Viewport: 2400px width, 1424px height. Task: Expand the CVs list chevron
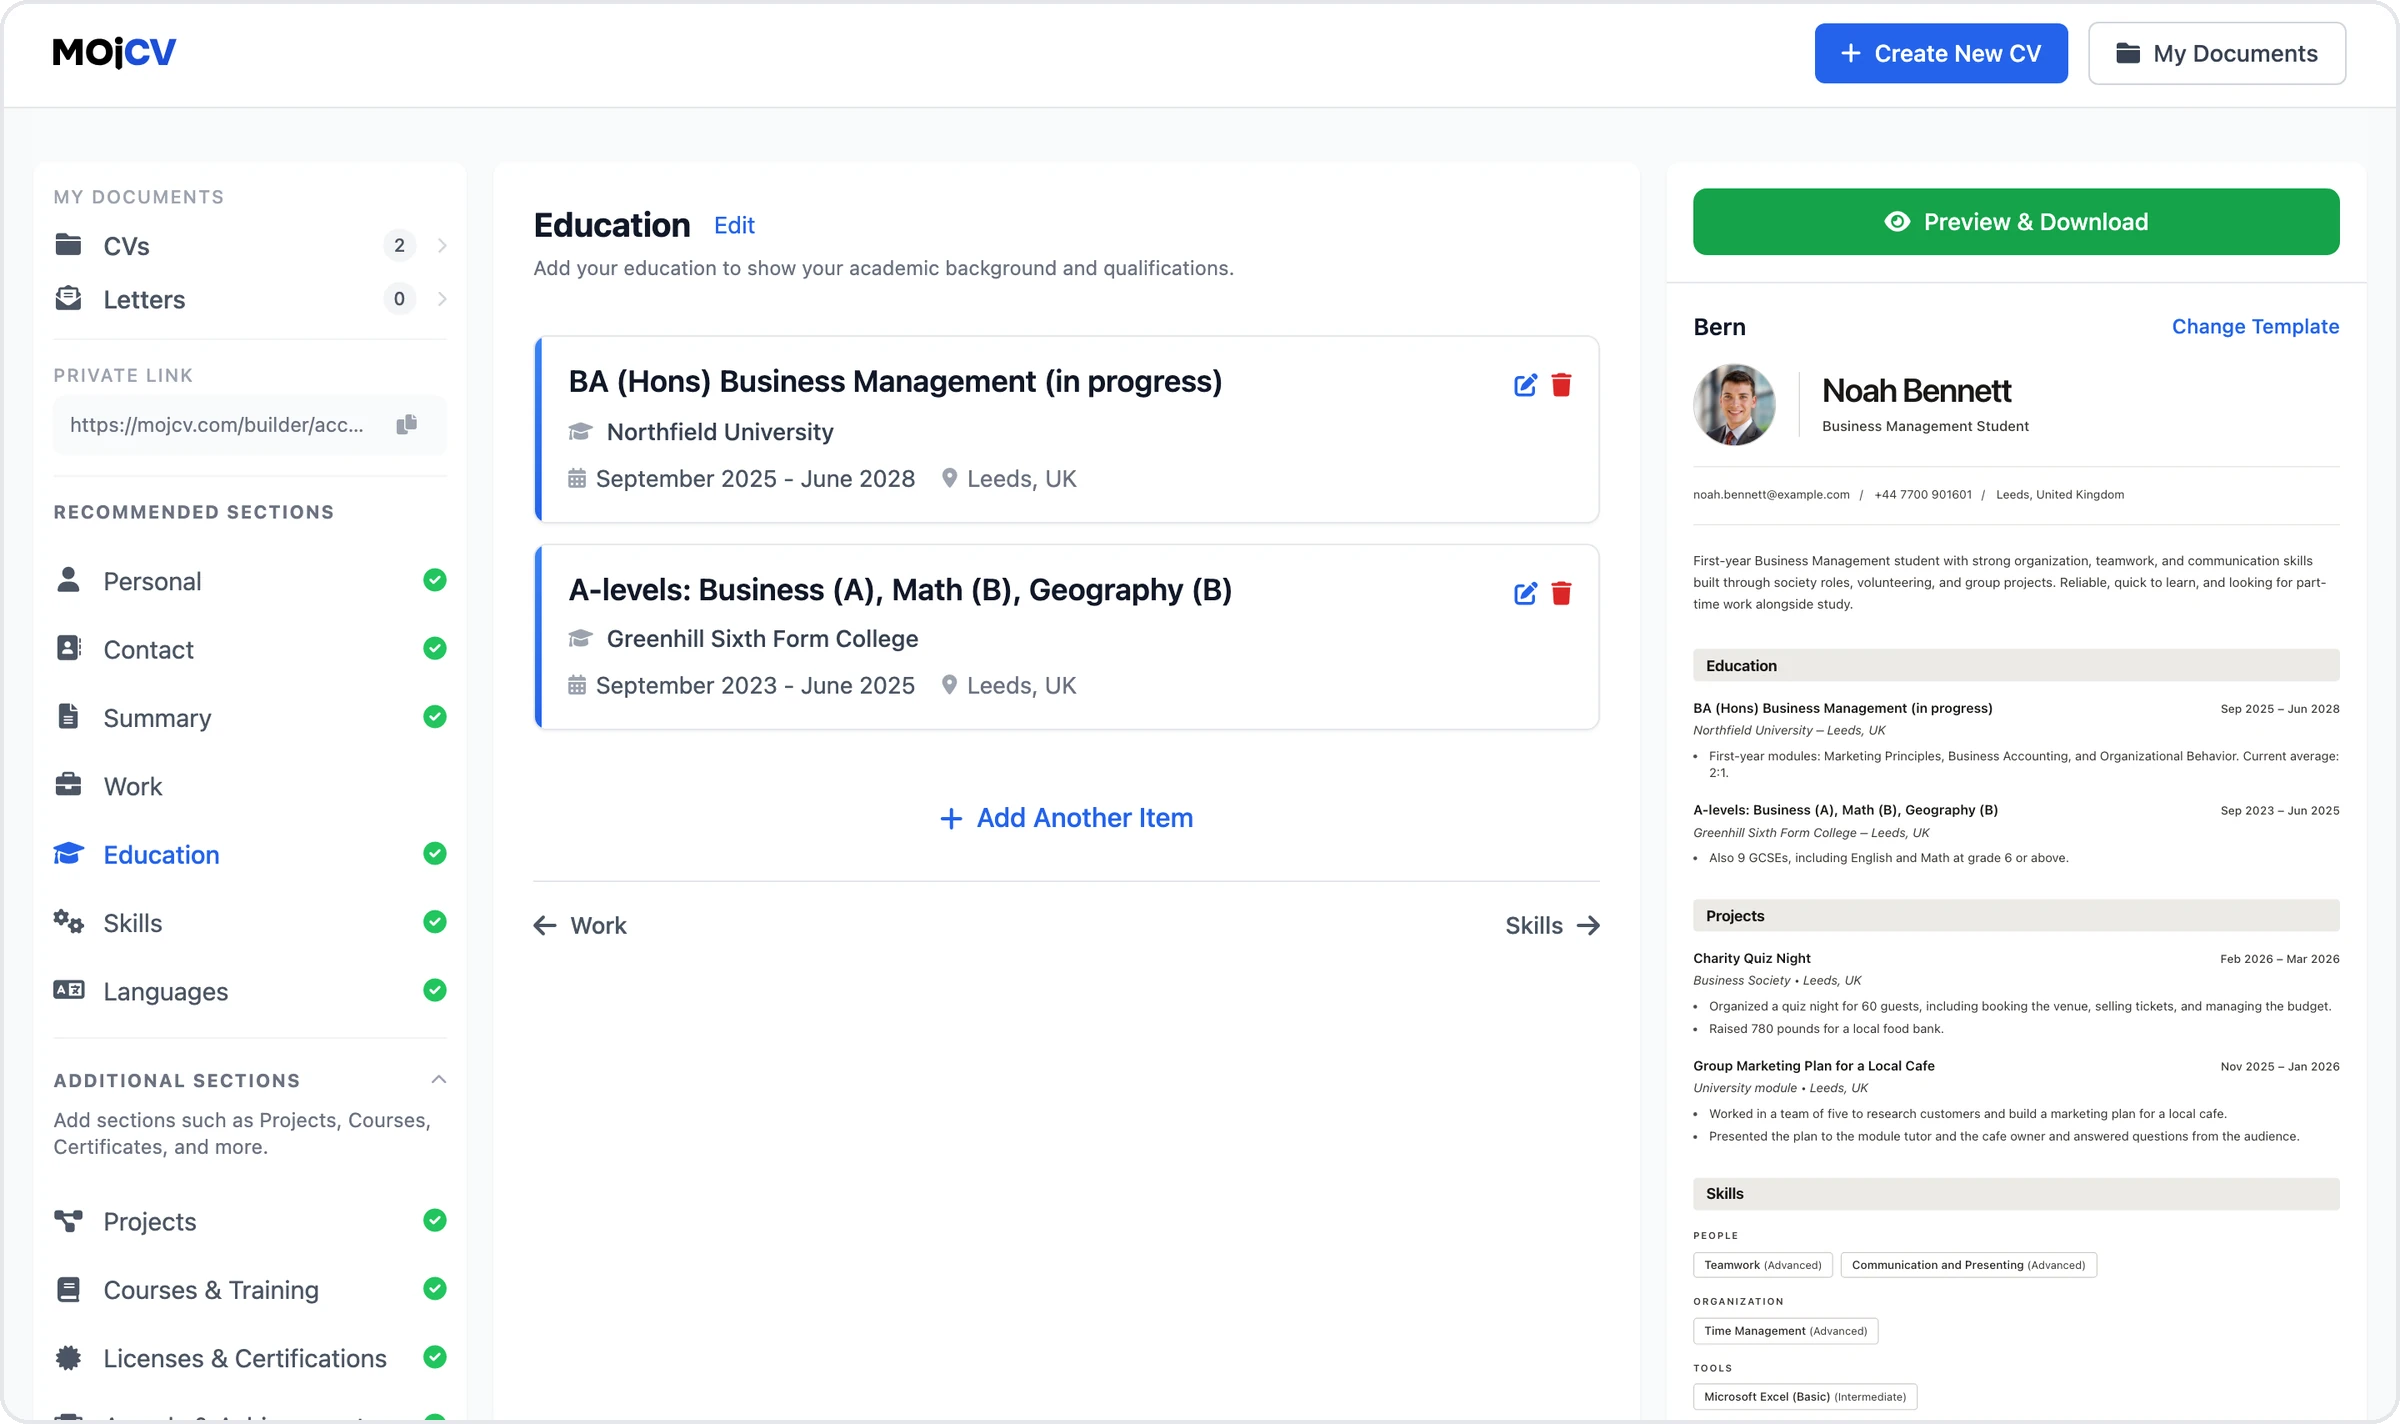442,246
